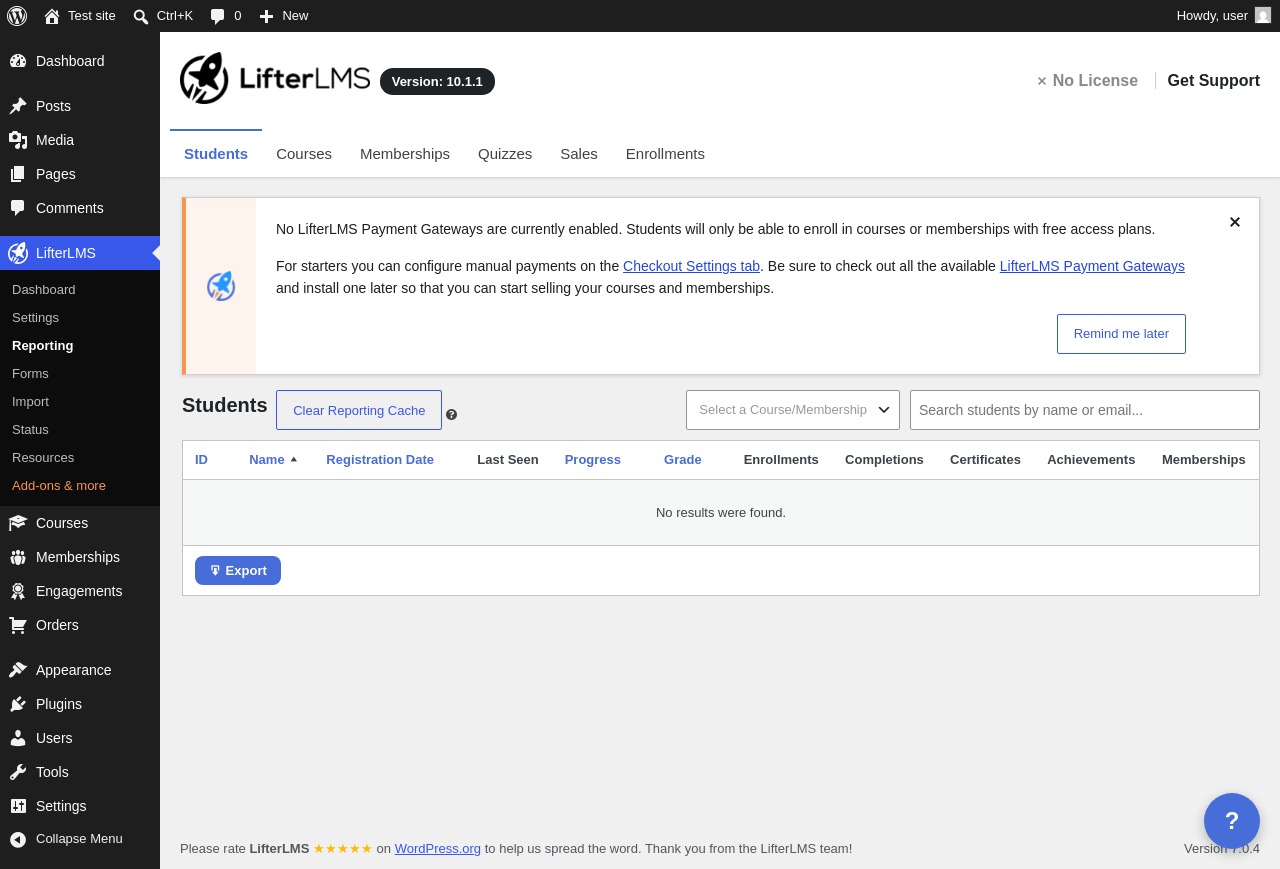
Task: Switch to the Sales reporting tab
Action: point(579,154)
